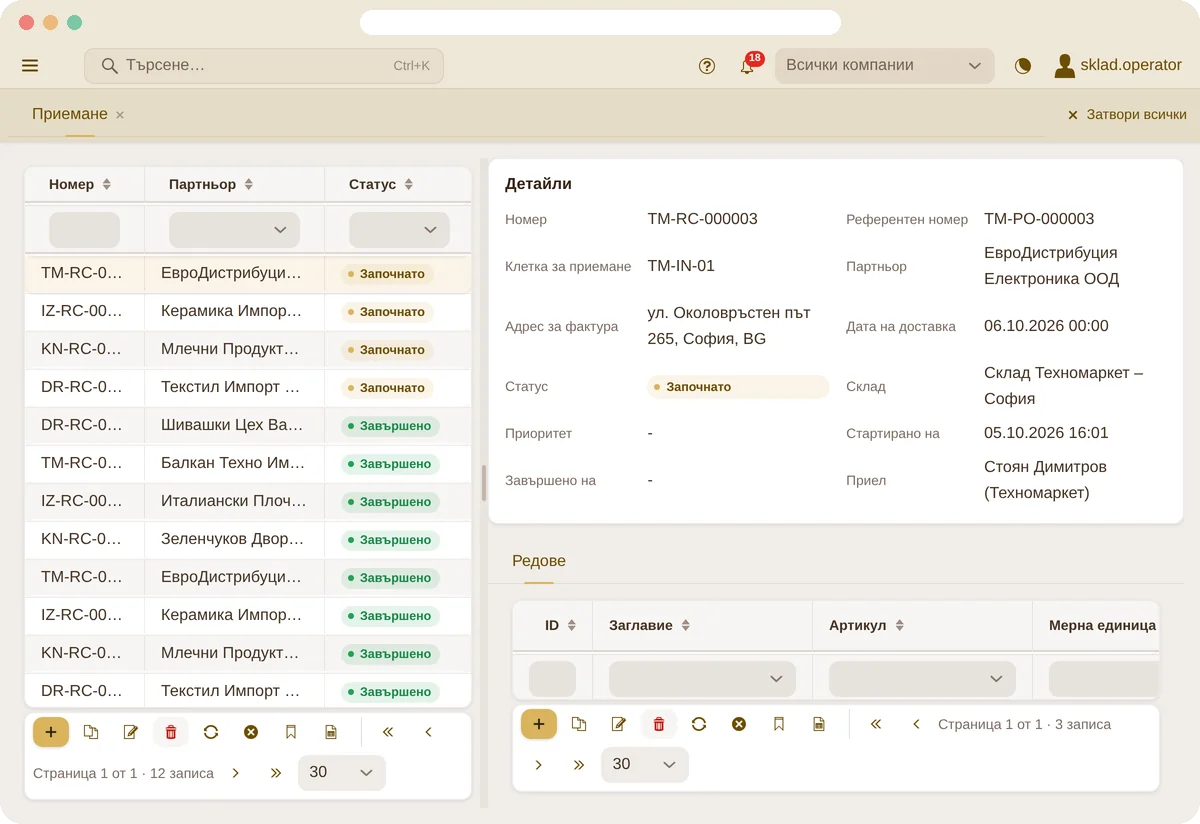Add a new receipt in the receipts list toolbar
The image size is (1200, 824).
tap(51, 732)
